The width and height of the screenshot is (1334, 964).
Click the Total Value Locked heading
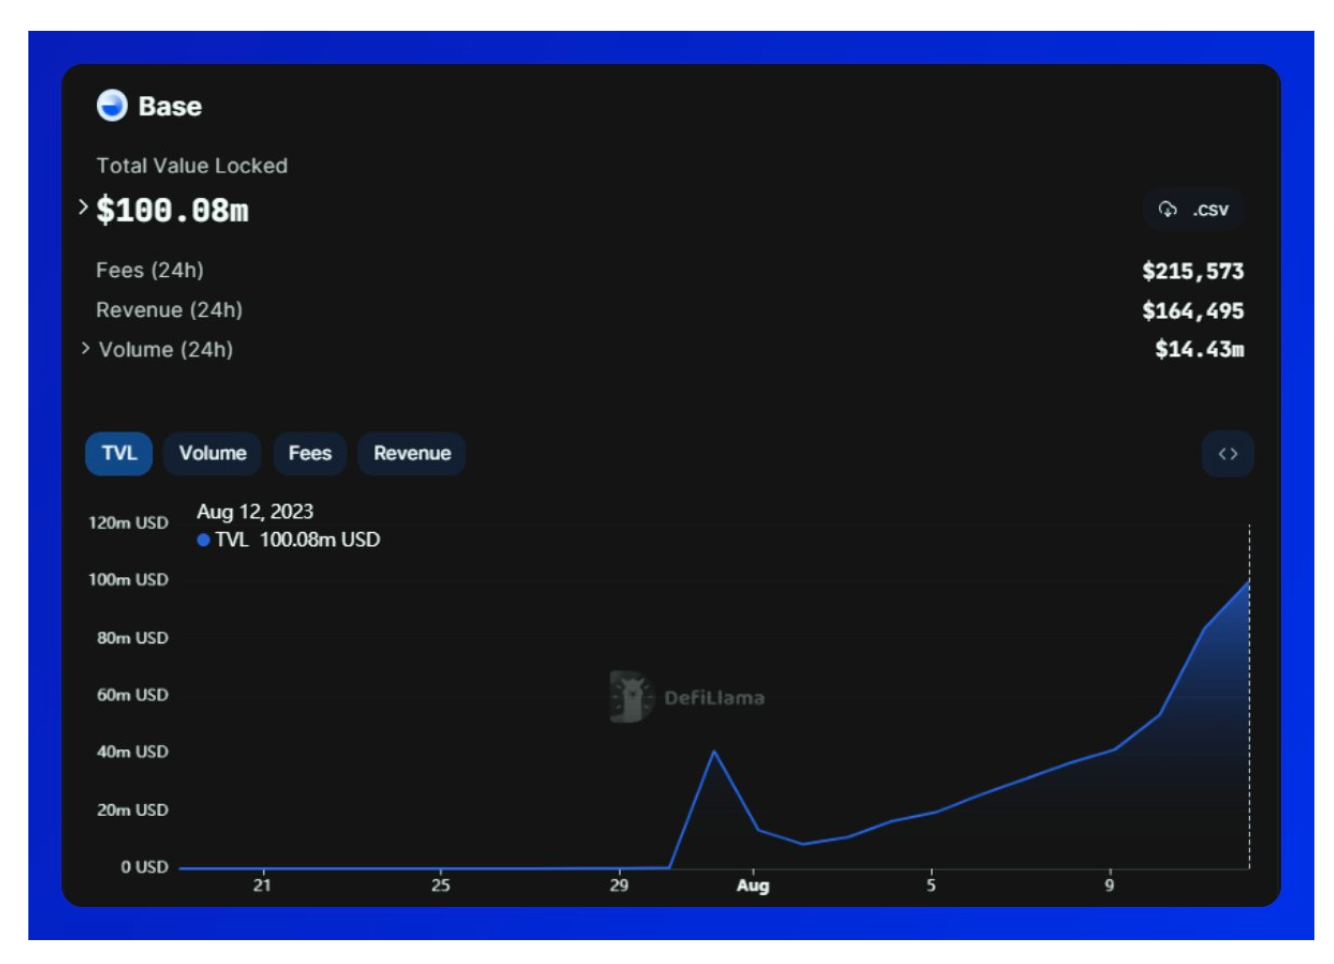pyautogui.click(x=192, y=166)
